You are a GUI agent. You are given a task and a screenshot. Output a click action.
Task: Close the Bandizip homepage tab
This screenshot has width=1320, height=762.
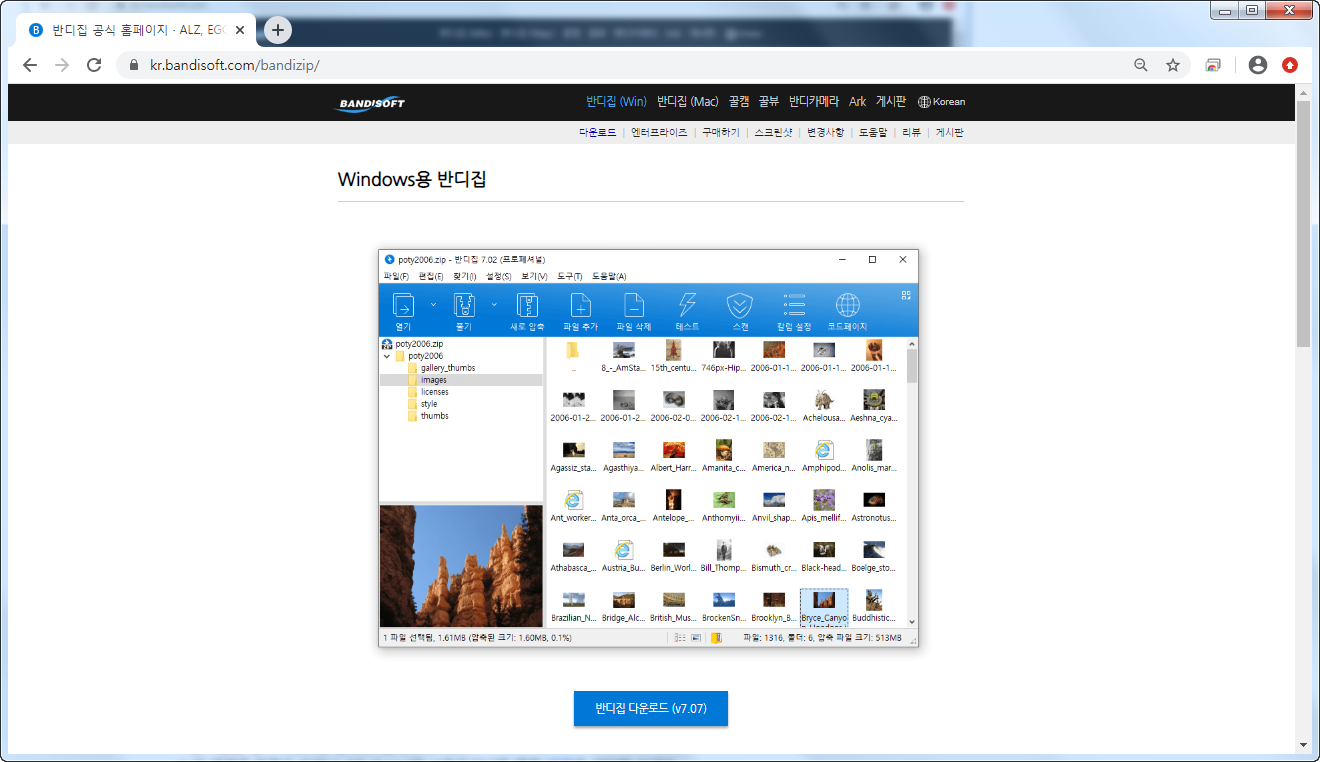tap(240, 30)
